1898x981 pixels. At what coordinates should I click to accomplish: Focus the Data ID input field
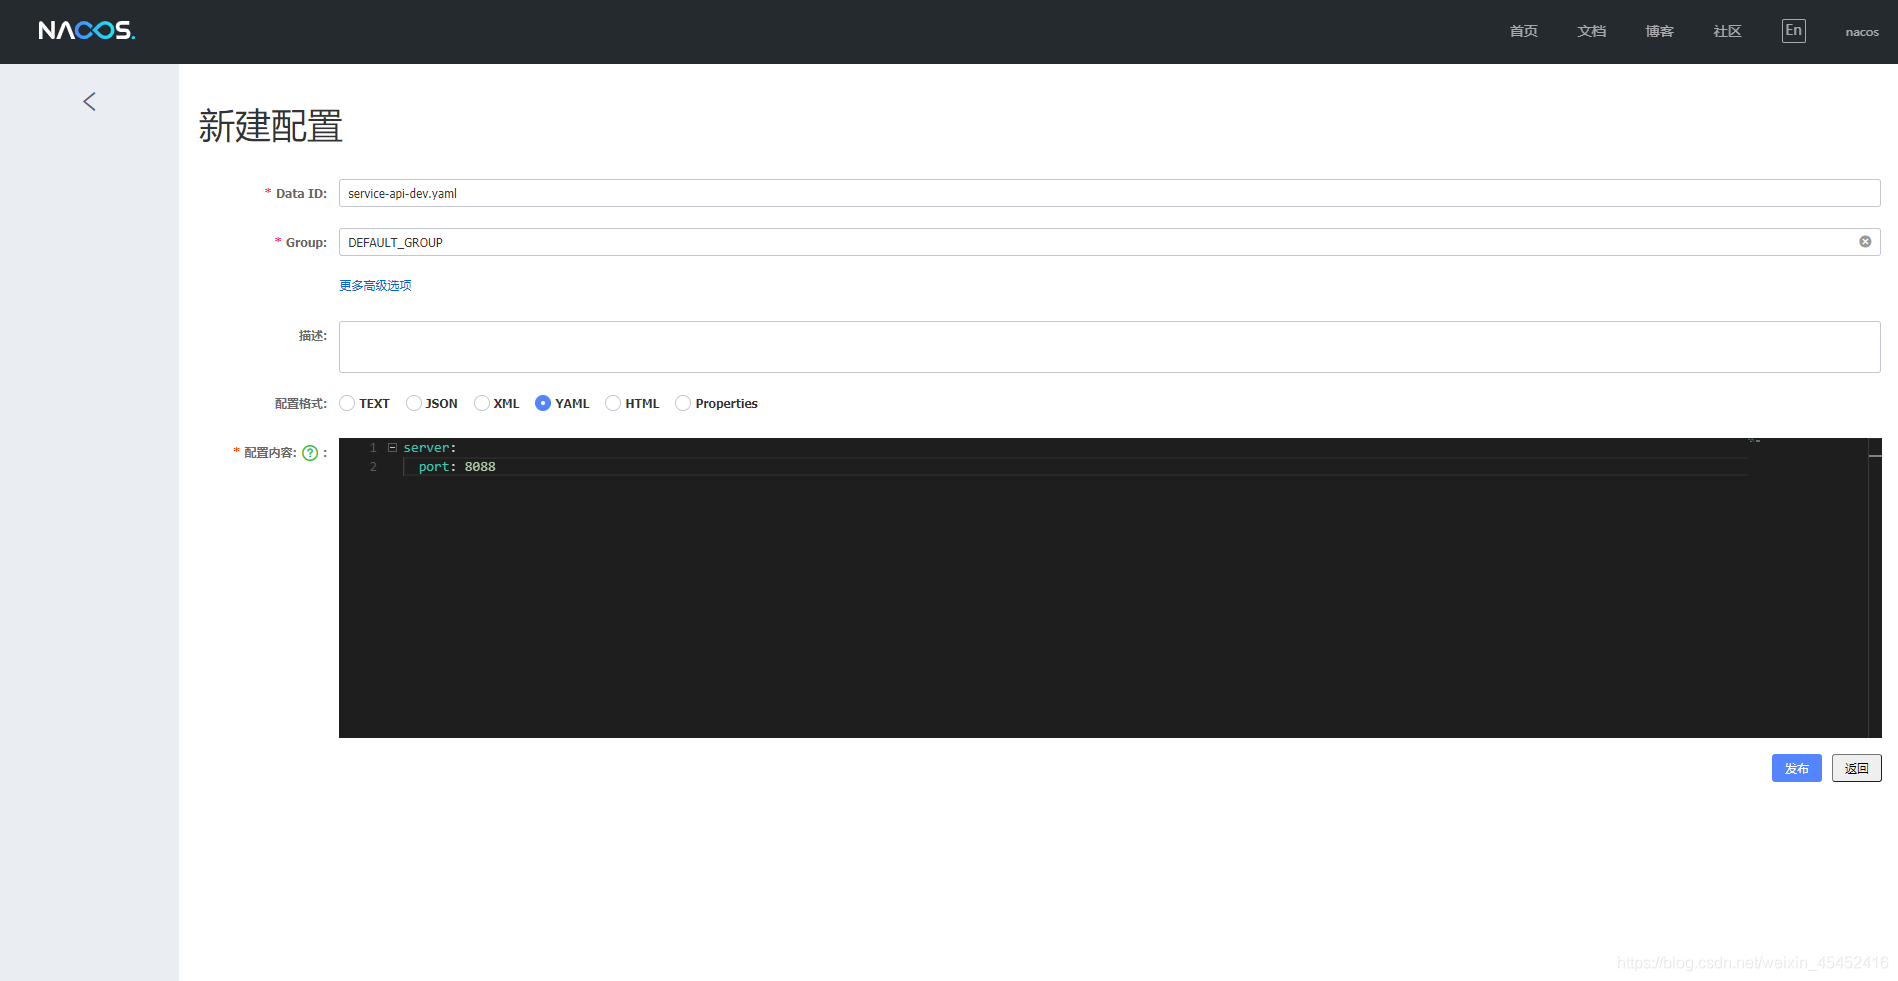1110,193
